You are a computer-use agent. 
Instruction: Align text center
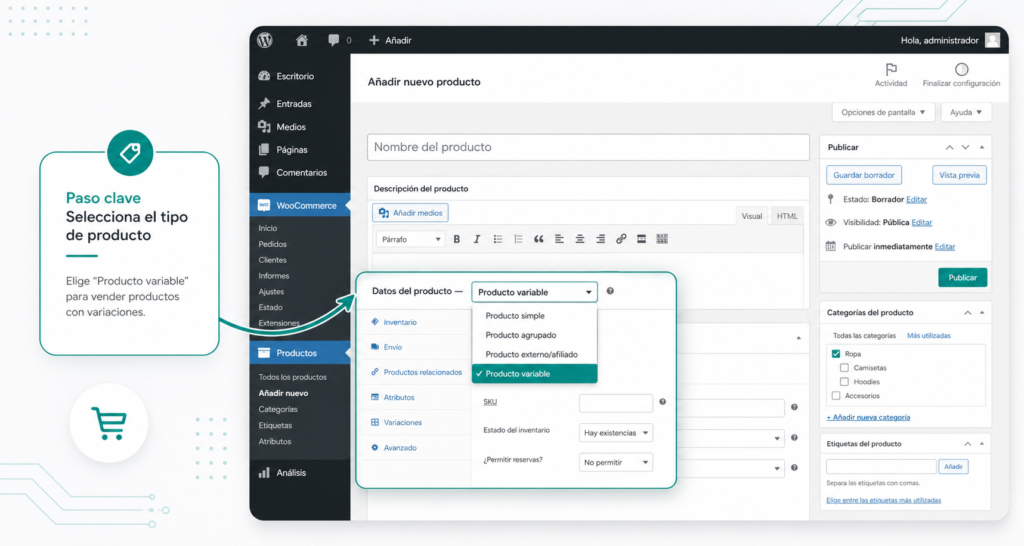[x=579, y=239]
